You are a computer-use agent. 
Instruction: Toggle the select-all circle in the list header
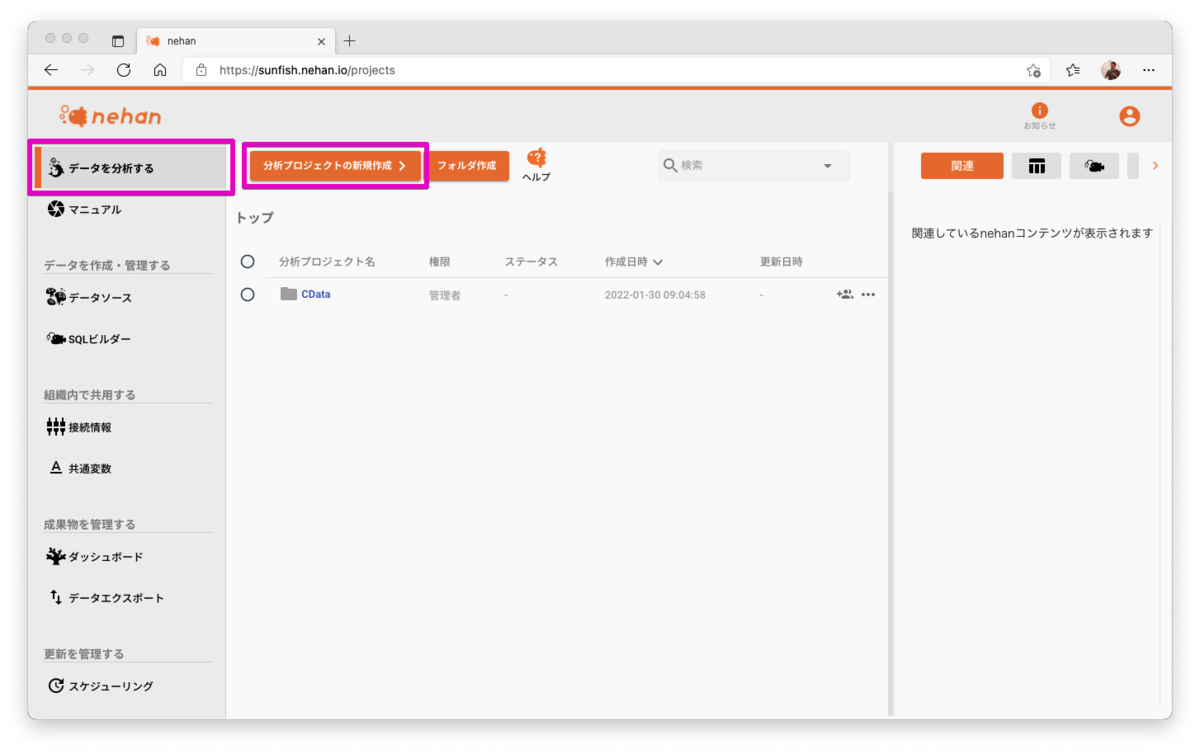pos(248,261)
